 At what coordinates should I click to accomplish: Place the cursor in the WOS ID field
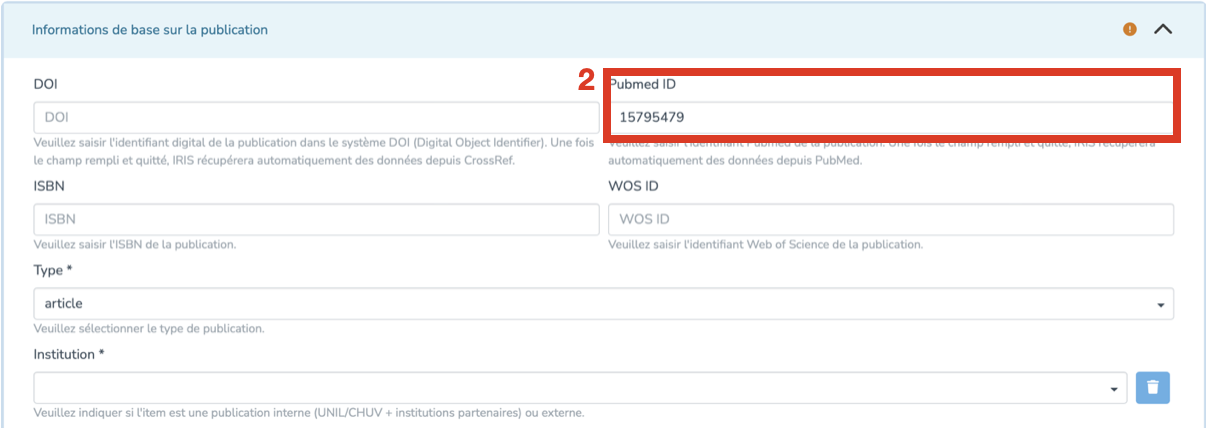[890, 219]
